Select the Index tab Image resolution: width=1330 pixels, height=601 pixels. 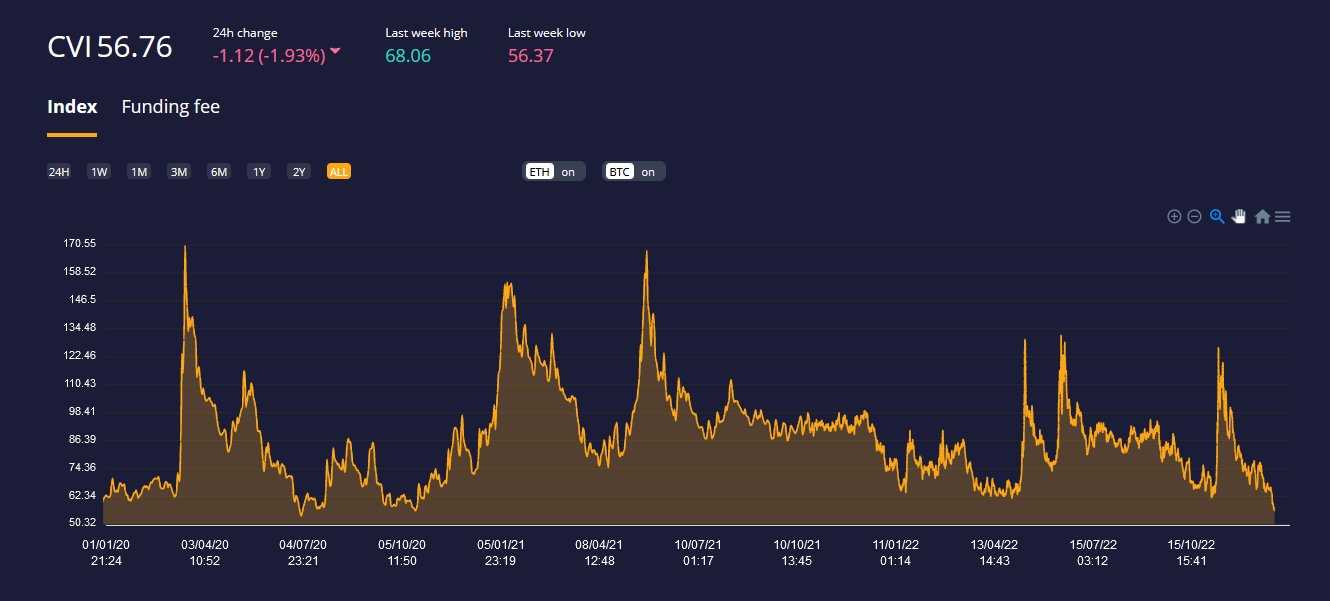[72, 107]
